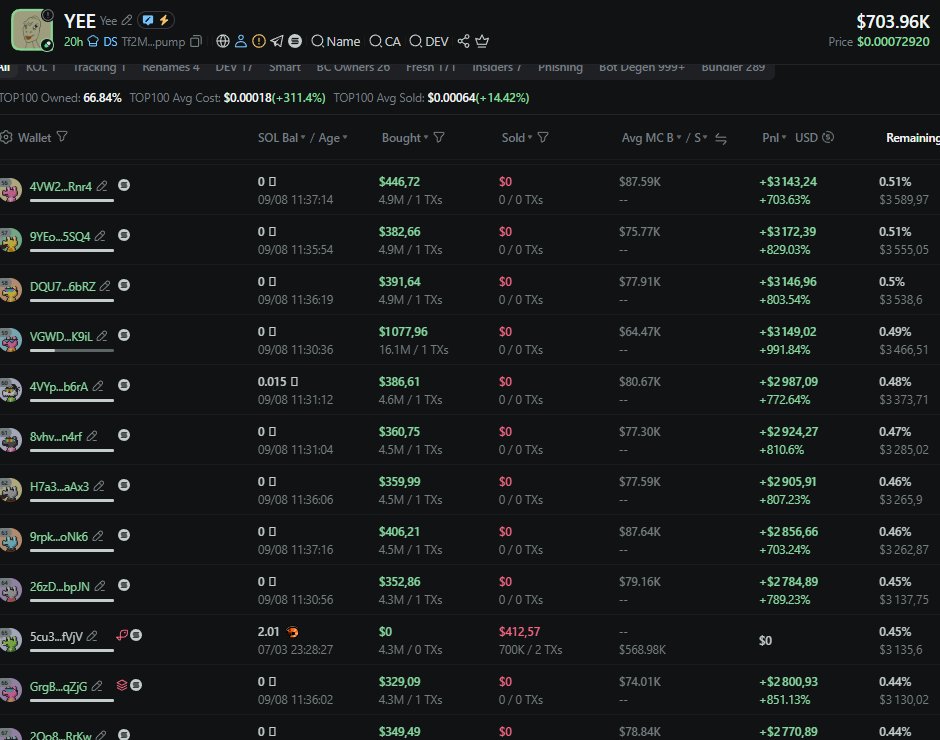Toggle the USD currency display

coord(814,137)
